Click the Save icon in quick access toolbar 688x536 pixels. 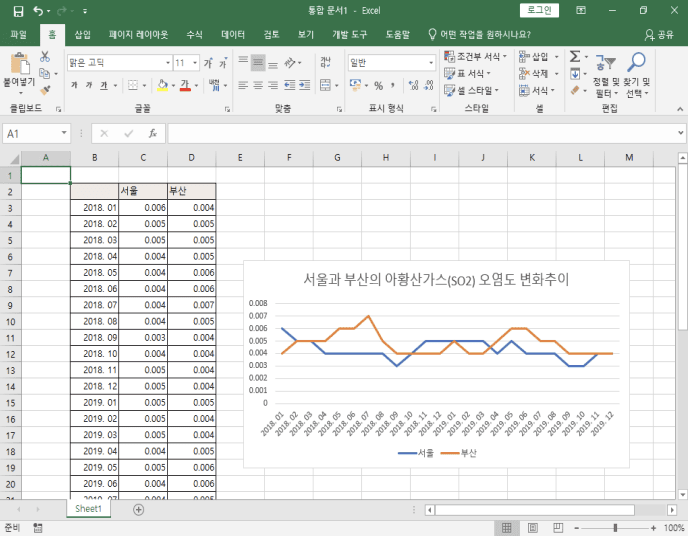click(x=17, y=11)
